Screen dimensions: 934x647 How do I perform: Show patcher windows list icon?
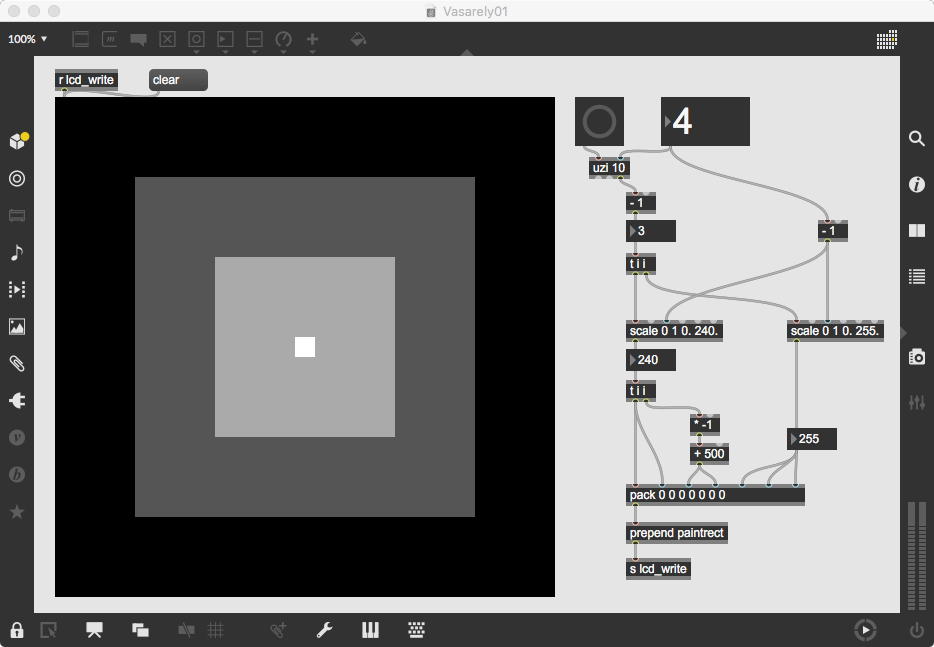tap(141, 630)
